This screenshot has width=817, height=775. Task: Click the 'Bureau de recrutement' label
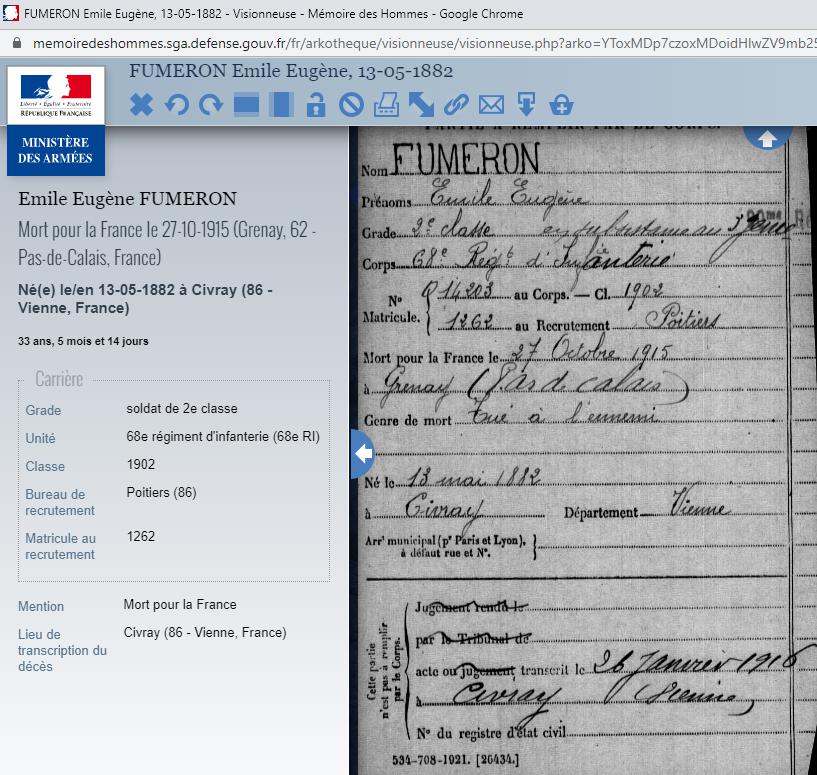pyautogui.click(x=60, y=502)
